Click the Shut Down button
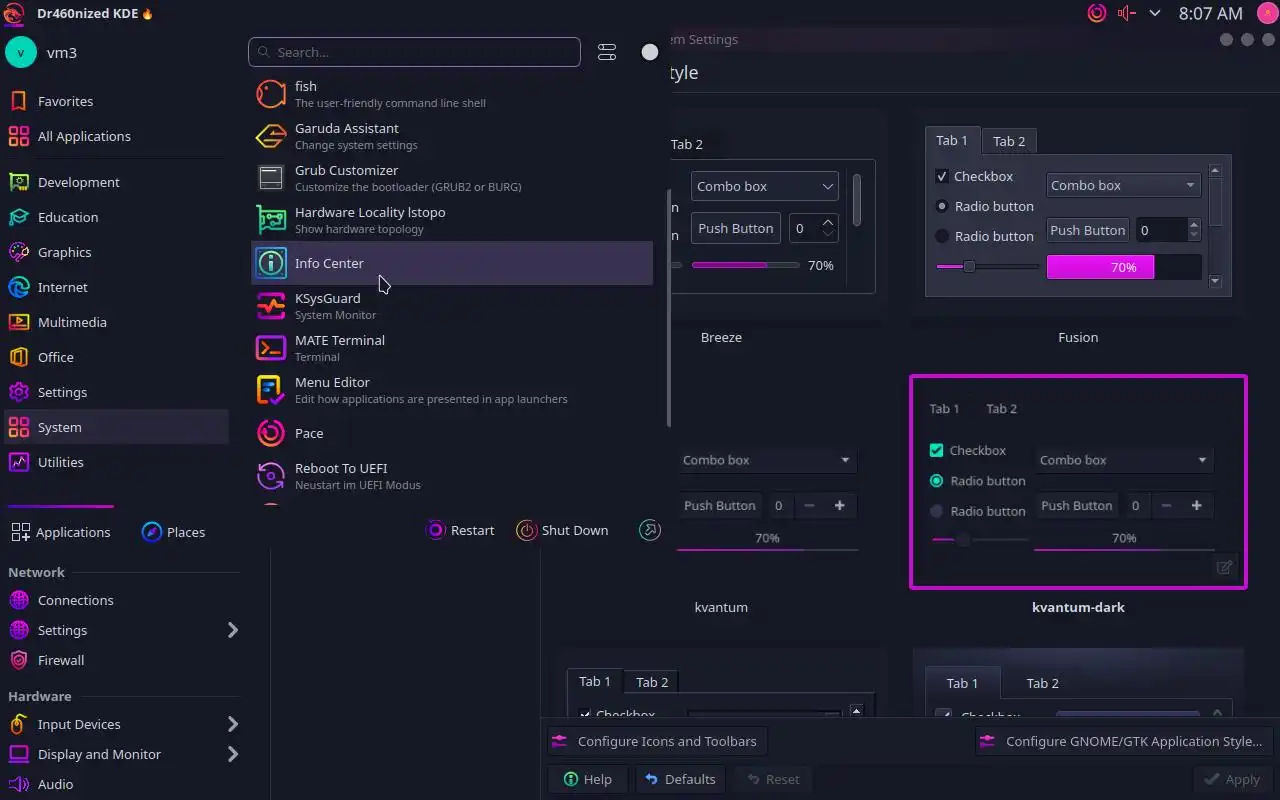Image resolution: width=1280 pixels, height=800 pixels. [x=562, y=530]
